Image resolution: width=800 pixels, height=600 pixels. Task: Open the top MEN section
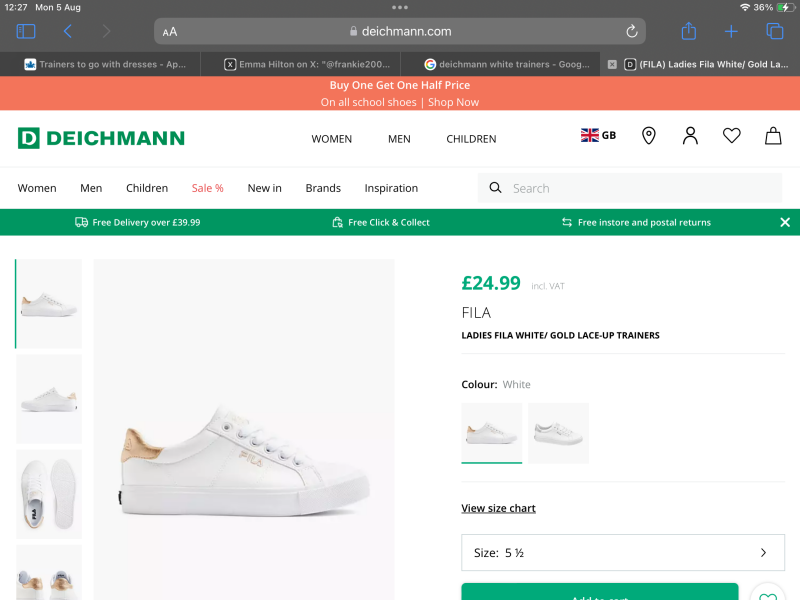pos(399,139)
